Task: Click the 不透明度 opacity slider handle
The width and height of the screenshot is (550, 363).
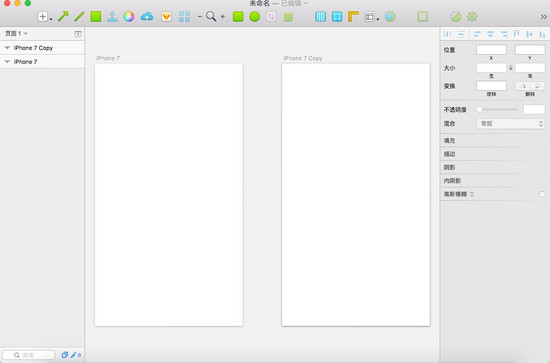Action: point(479,109)
